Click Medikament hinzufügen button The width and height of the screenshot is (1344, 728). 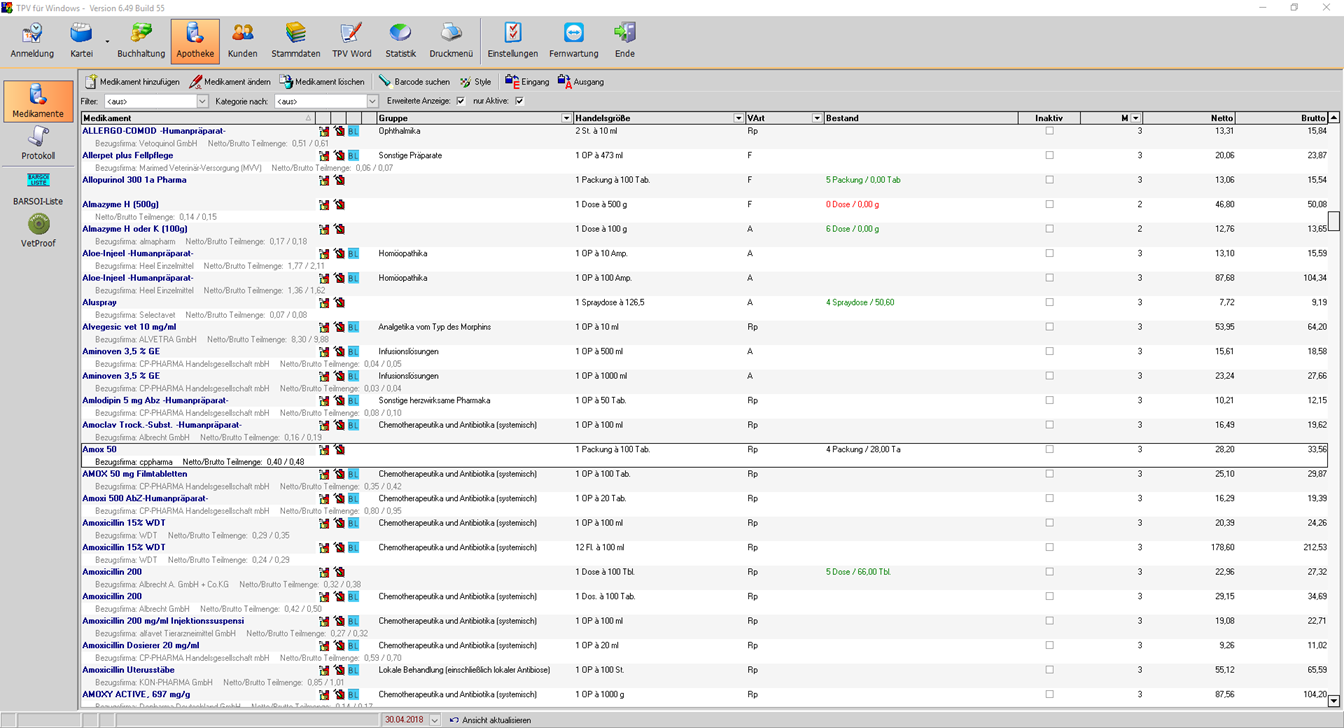[x=132, y=82]
